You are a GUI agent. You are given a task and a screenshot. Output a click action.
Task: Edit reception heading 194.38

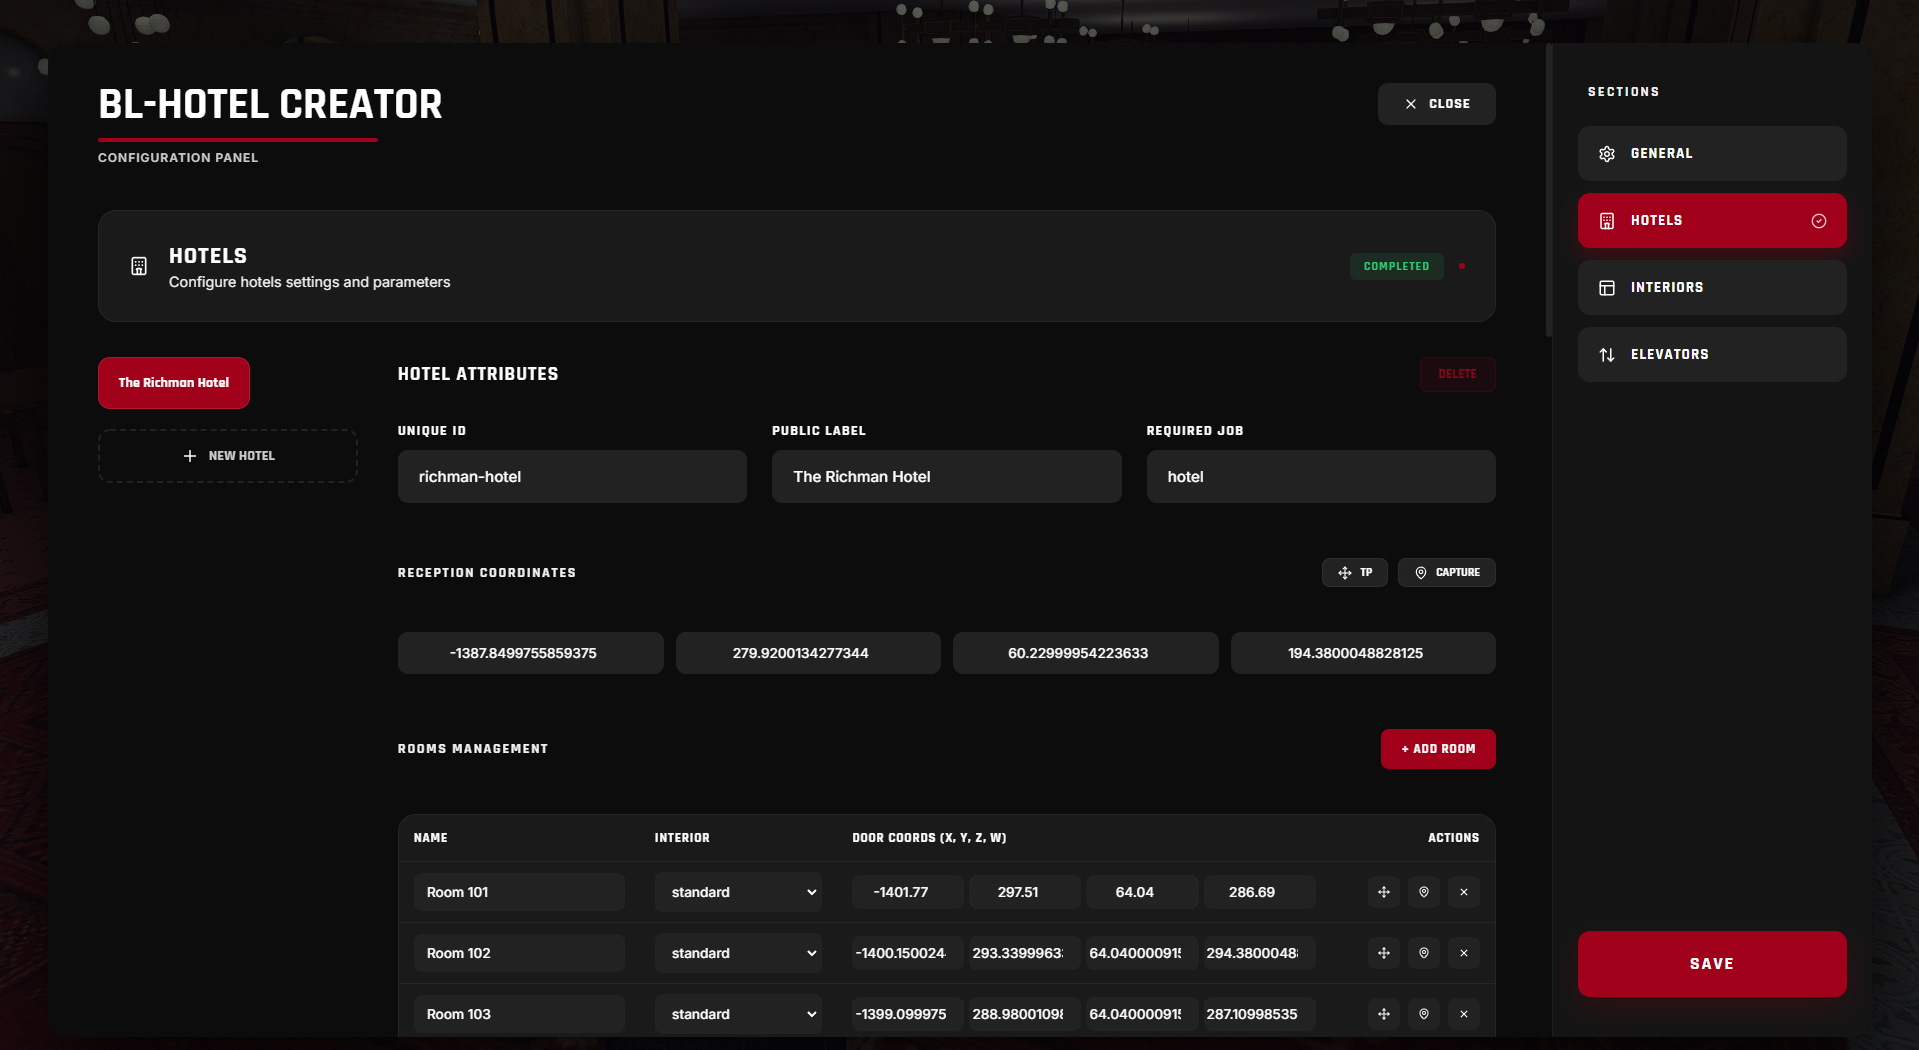(1363, 653)
